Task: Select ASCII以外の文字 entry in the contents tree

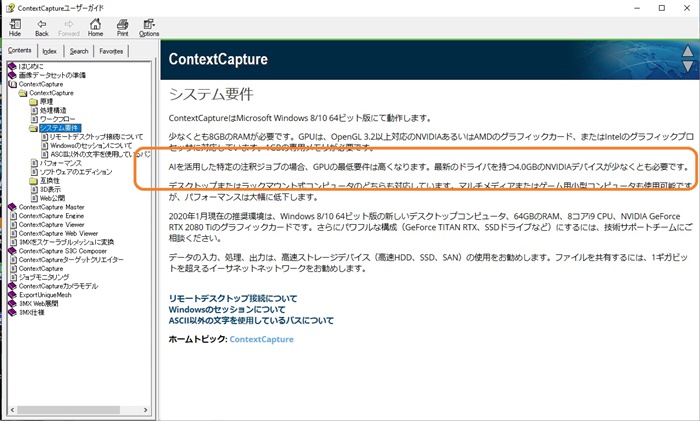Action: 100,154
